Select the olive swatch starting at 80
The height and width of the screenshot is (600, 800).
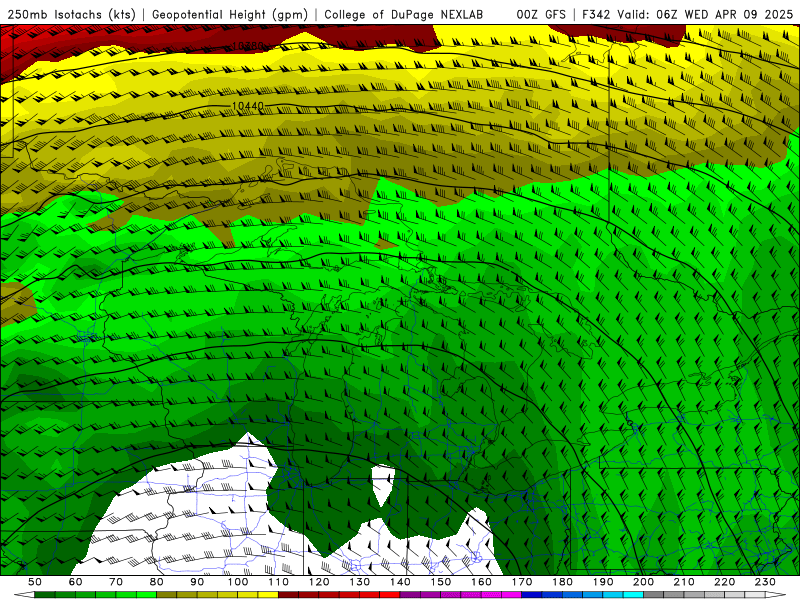coord(166,595)
